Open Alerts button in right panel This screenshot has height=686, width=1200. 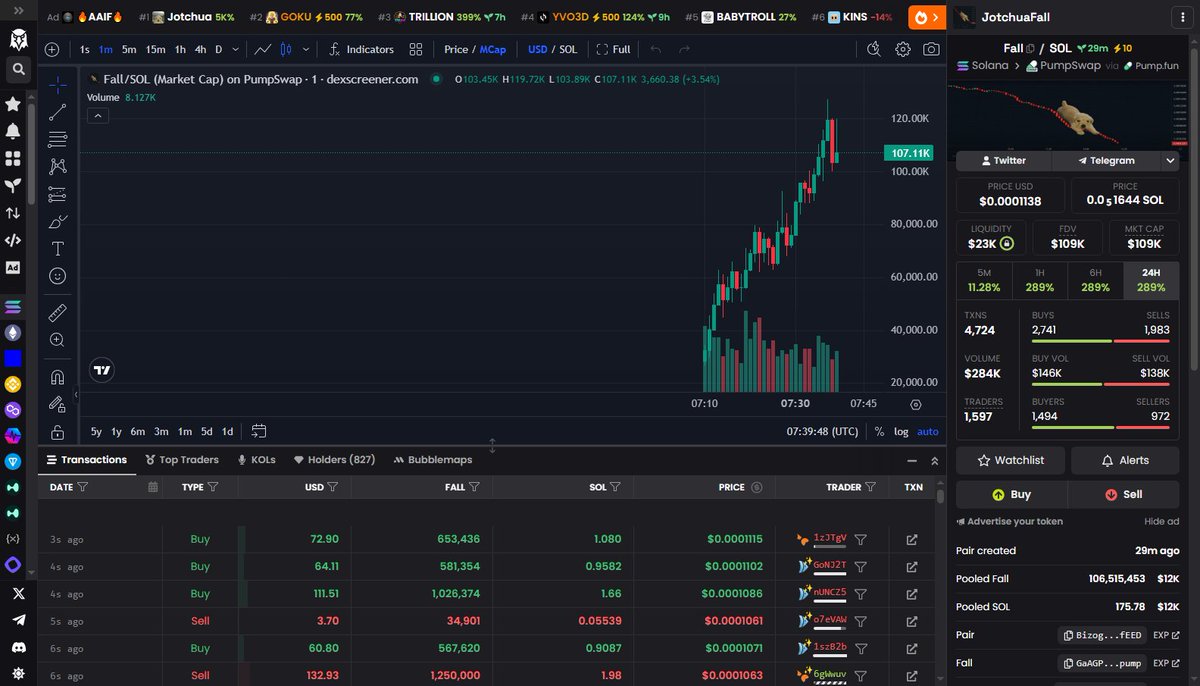(x=1125, y=460)
